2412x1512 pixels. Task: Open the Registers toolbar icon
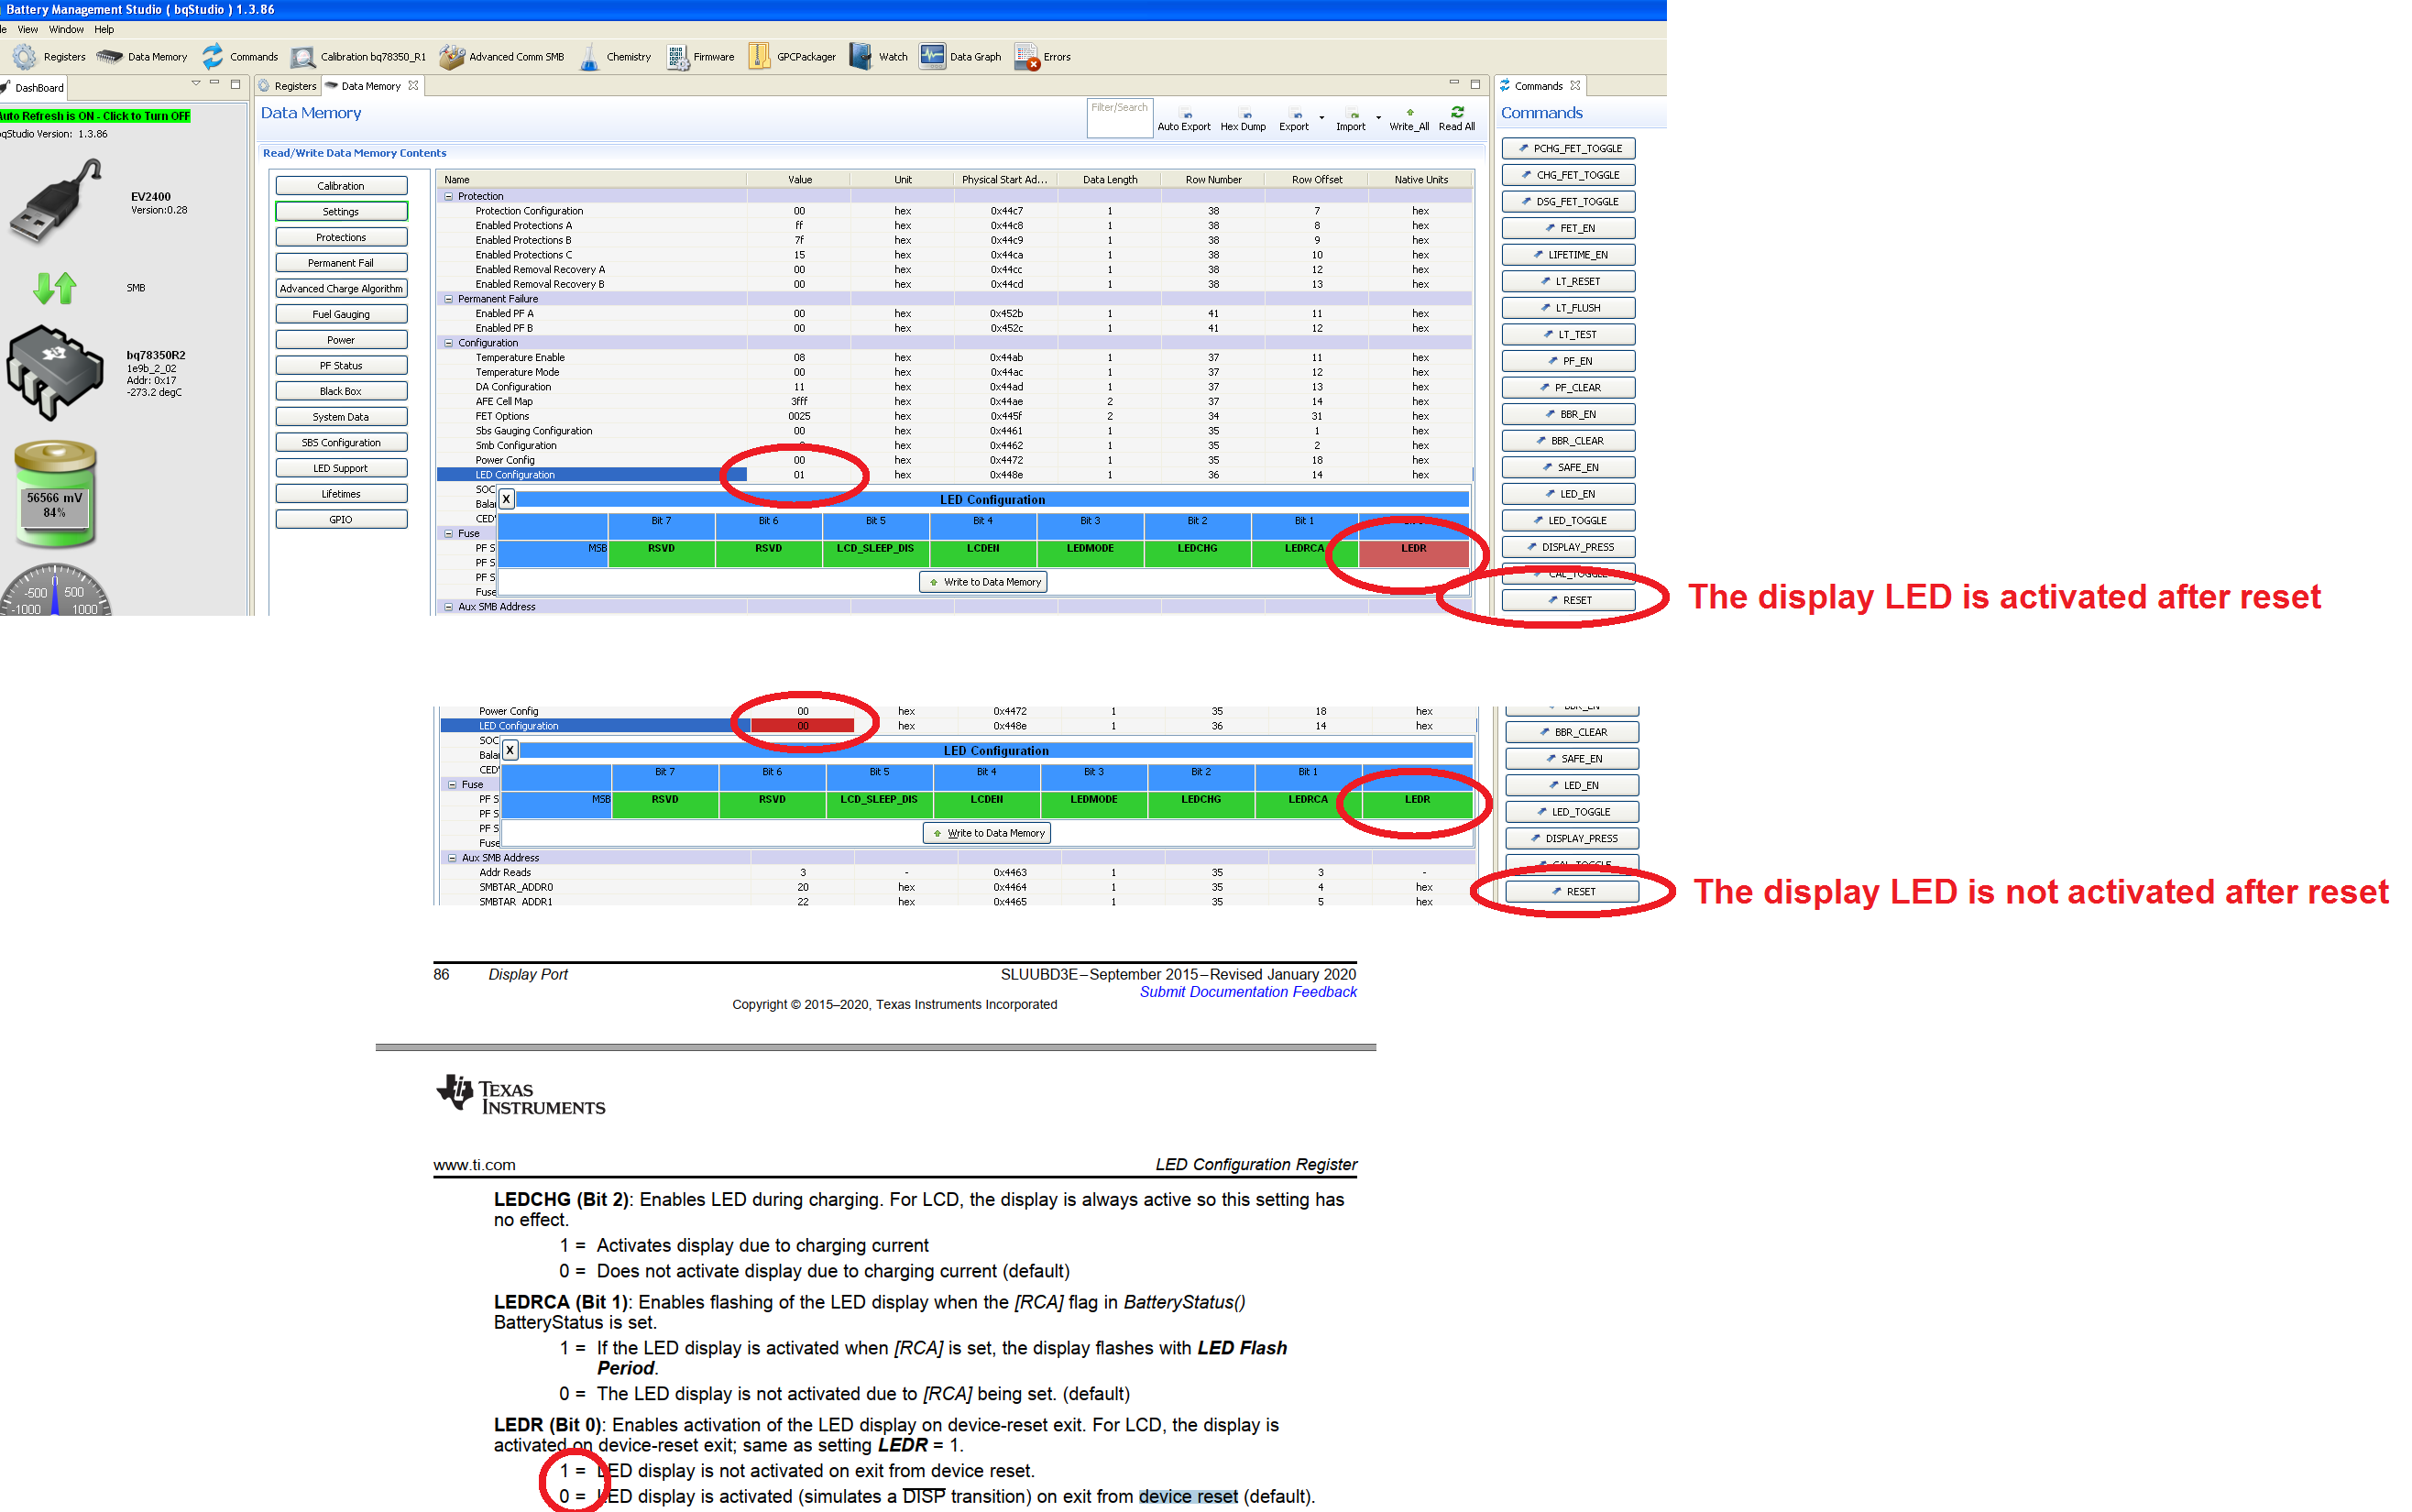(x=24, y=57)
